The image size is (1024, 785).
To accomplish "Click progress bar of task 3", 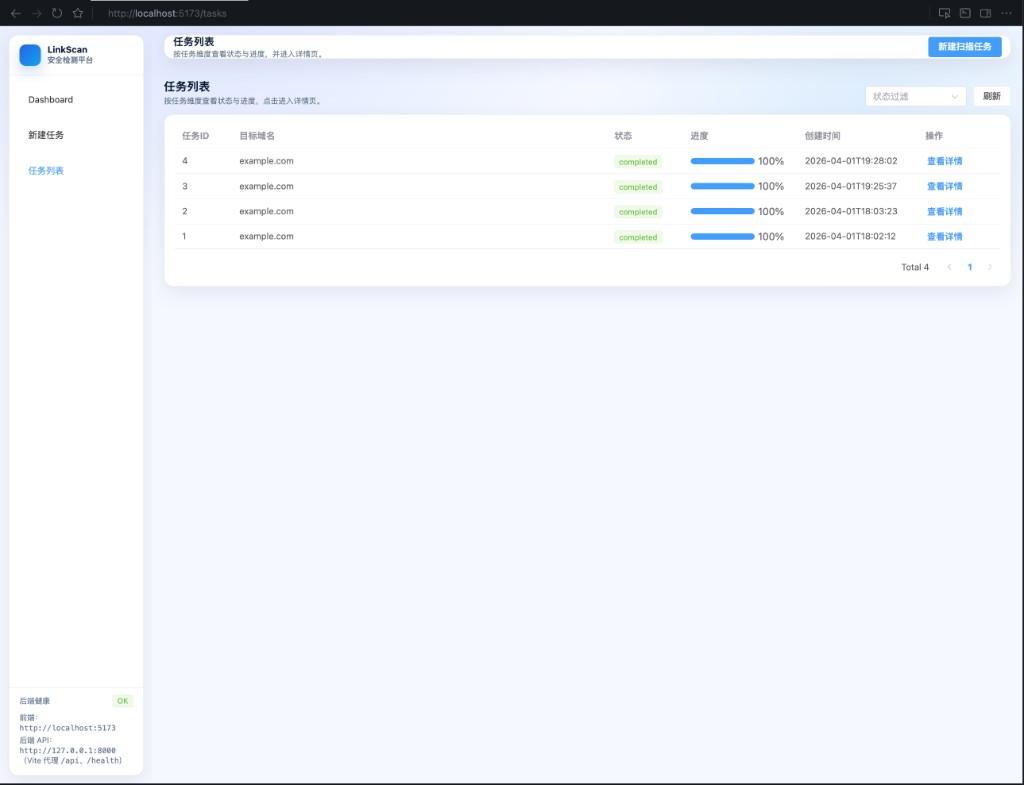I will [722, 186].
